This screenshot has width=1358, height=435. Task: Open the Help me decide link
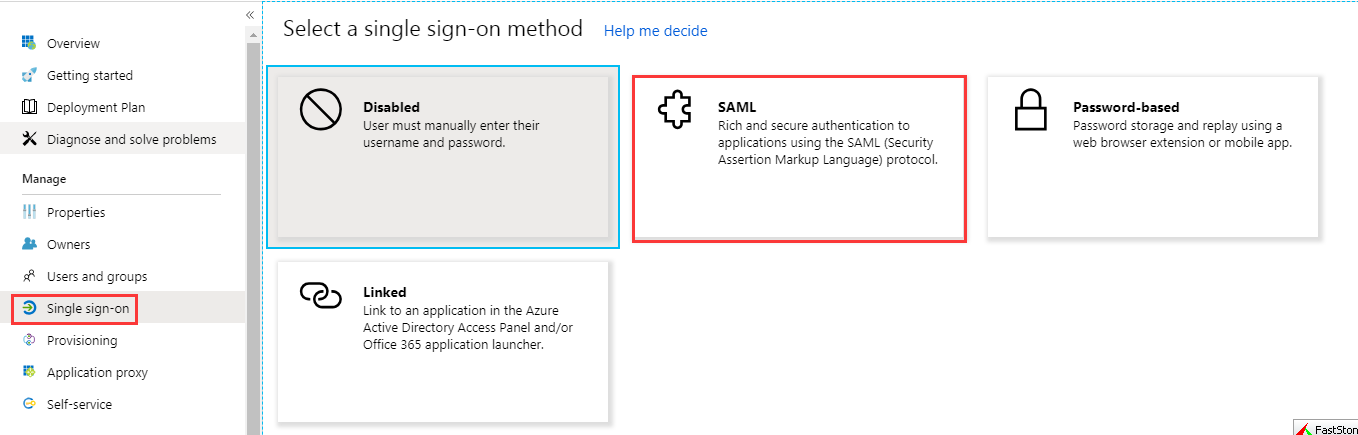point(655,31)
